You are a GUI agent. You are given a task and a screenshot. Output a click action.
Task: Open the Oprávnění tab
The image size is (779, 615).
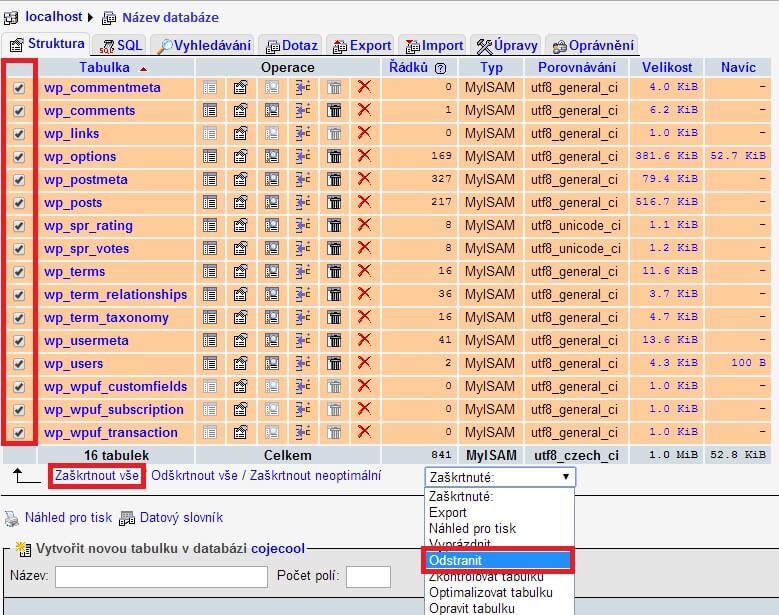click(592, 45)
